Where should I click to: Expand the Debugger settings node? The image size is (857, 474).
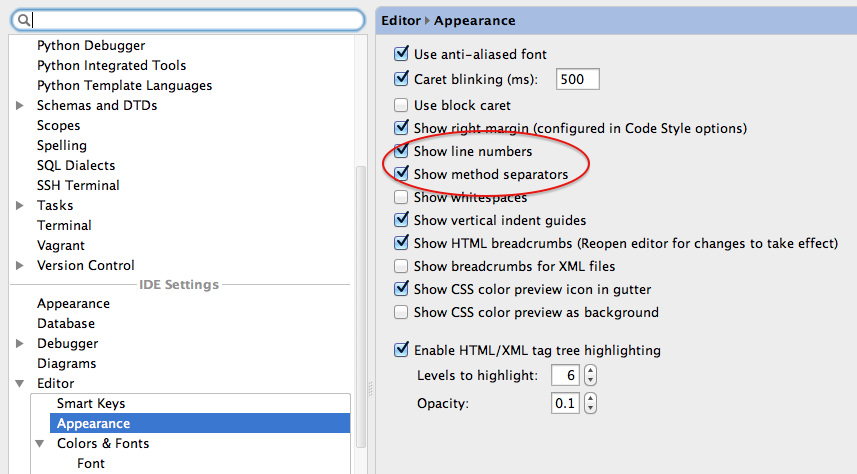pos(20,343)
